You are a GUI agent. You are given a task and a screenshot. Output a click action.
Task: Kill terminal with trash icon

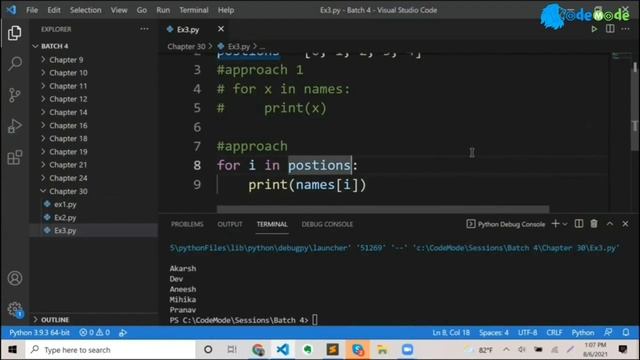pyautogui.click(x=594, y=224)
